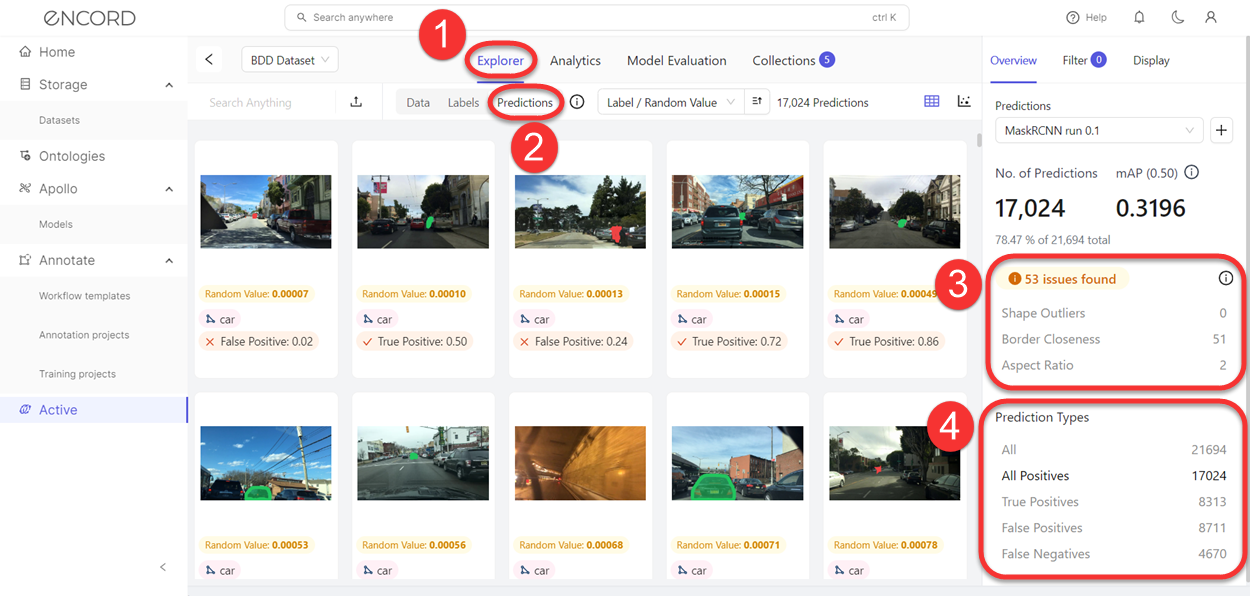This screenshot has height=596, width=1250.
Task: Open the notifications bell icon
Action: click(x=1140, y=18)
